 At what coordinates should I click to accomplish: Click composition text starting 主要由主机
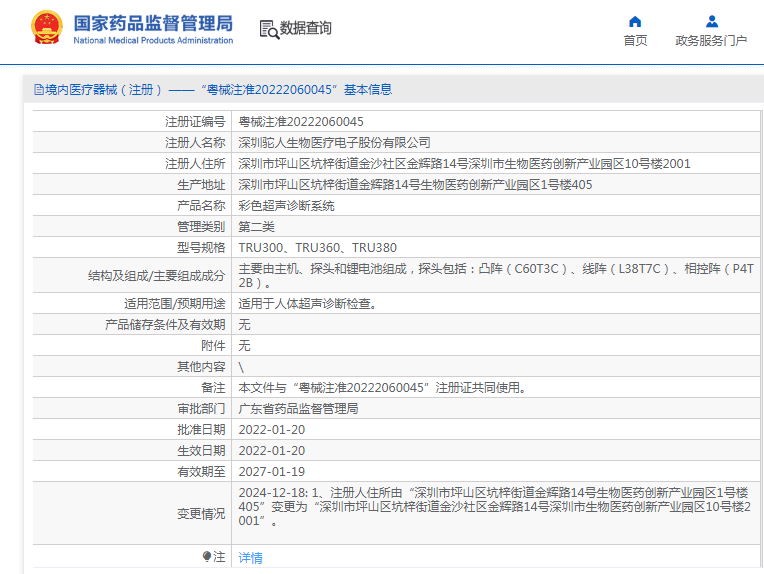[x=496, y=276]
